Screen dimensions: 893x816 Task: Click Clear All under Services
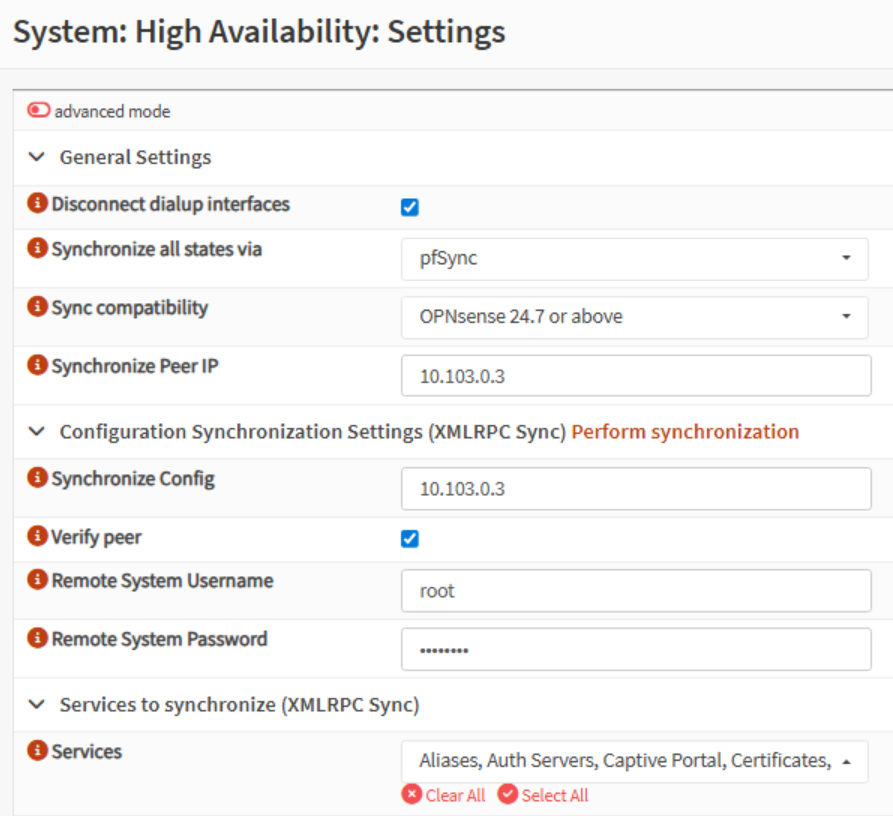444,795
